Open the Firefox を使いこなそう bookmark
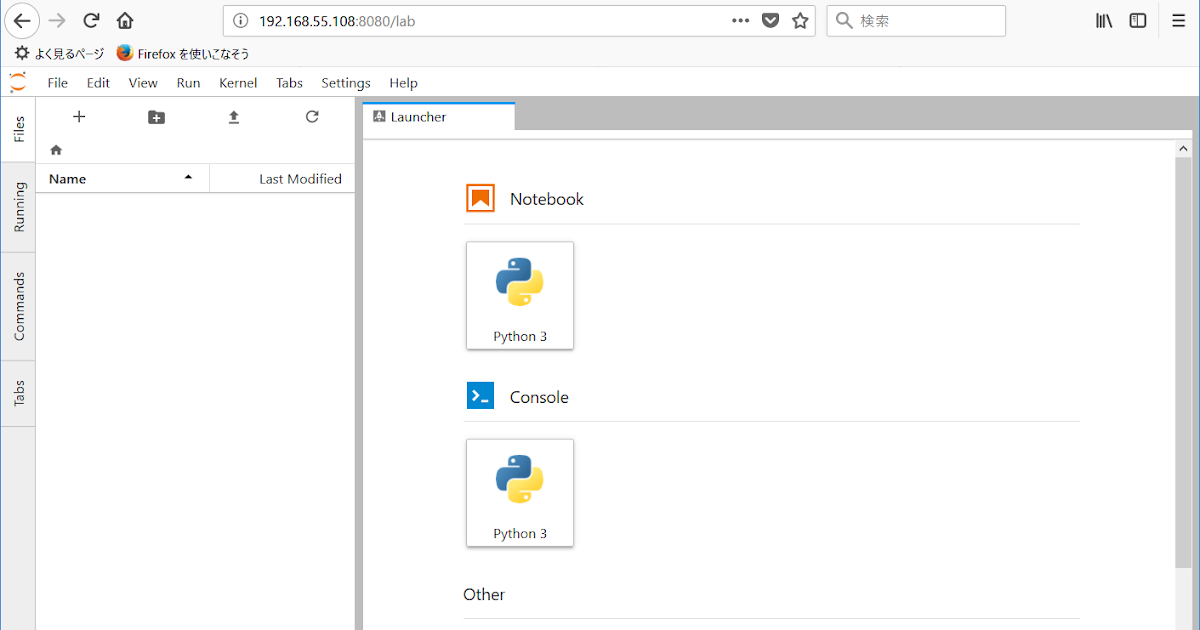Viewport: 1200px width, 630px height. coord(185,53)
